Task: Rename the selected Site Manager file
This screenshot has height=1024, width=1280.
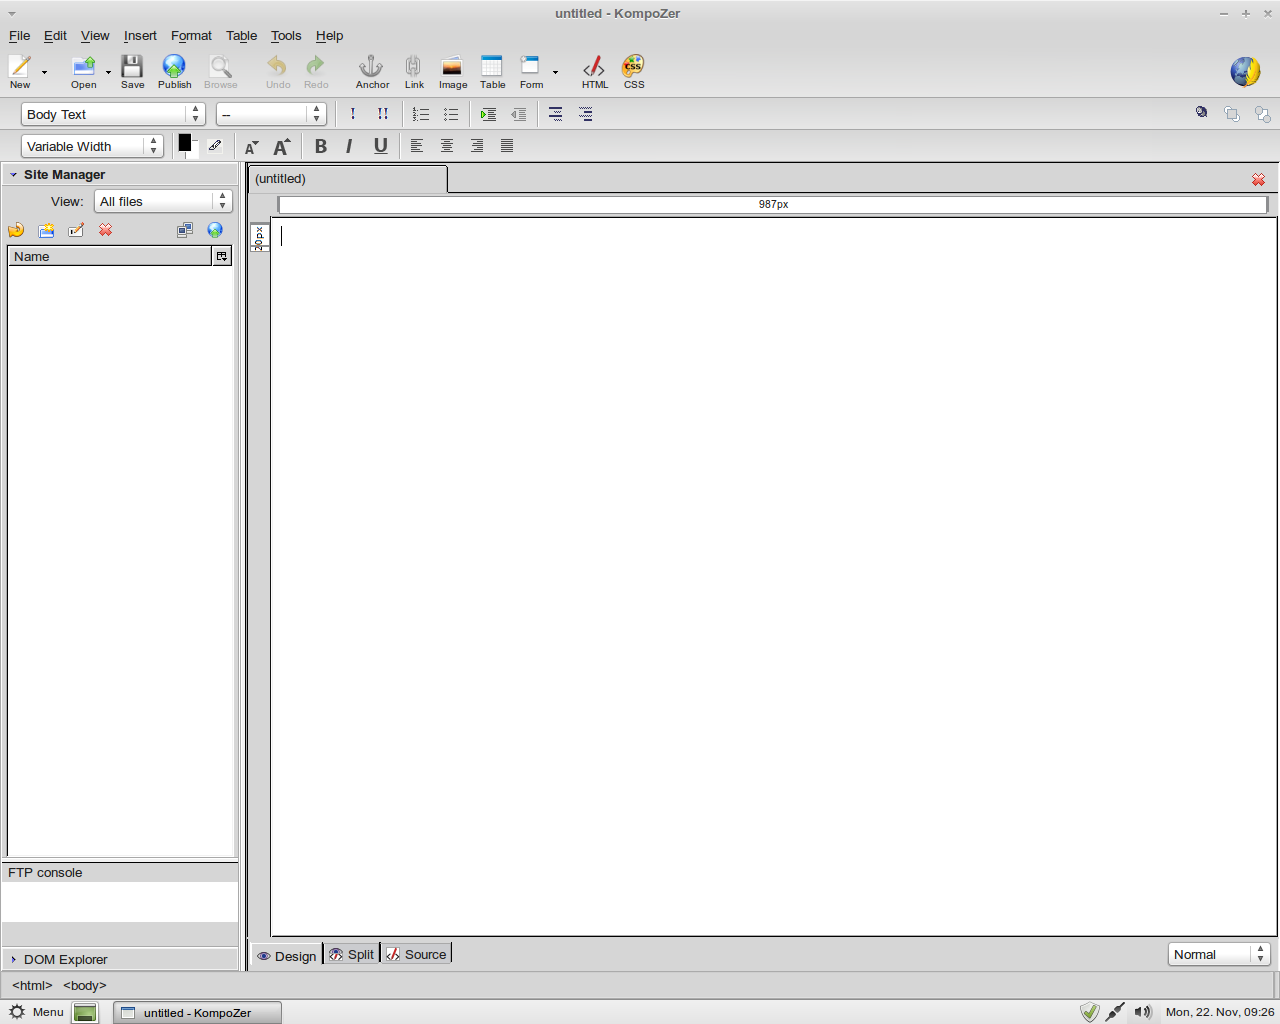Action: (x=76, y=230)
